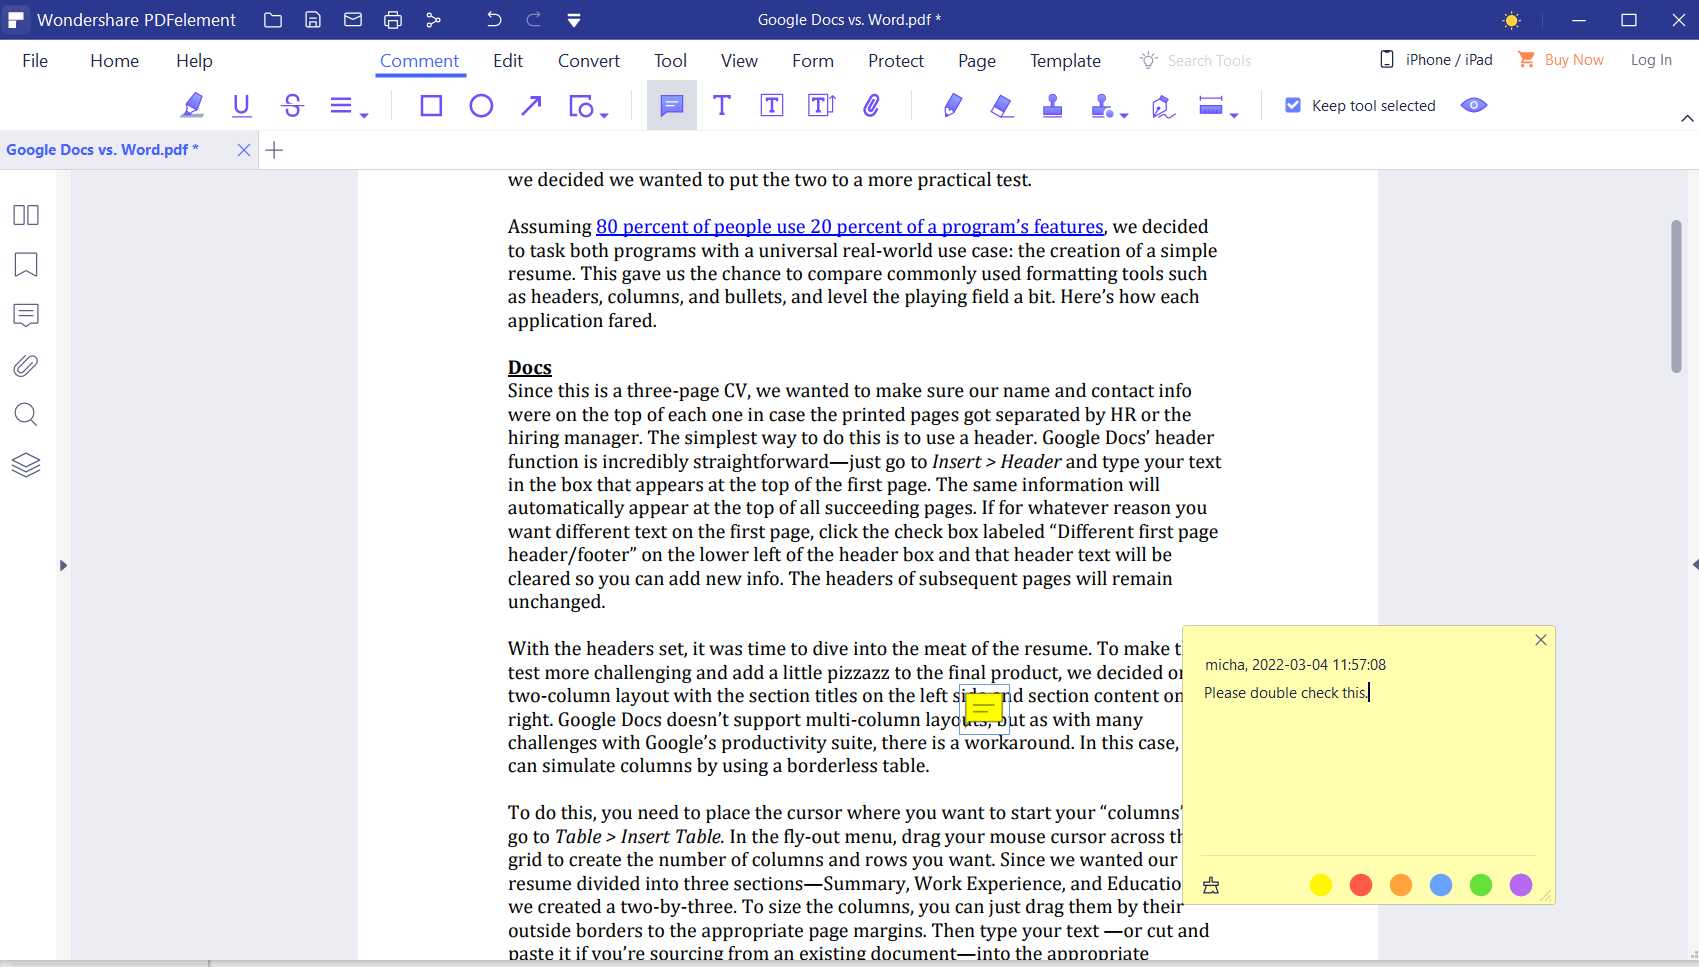This screenshot has height=967, width=1699.
Task: Select the Strikethrough annotation tool
Action: point(292,105)
